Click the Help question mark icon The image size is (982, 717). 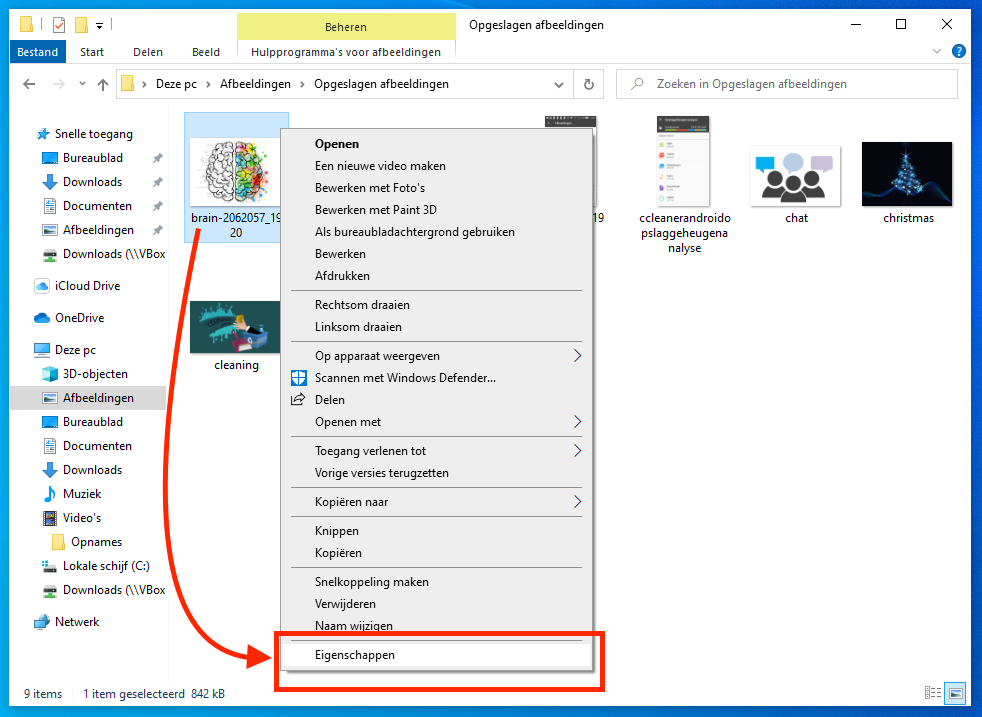959,51
